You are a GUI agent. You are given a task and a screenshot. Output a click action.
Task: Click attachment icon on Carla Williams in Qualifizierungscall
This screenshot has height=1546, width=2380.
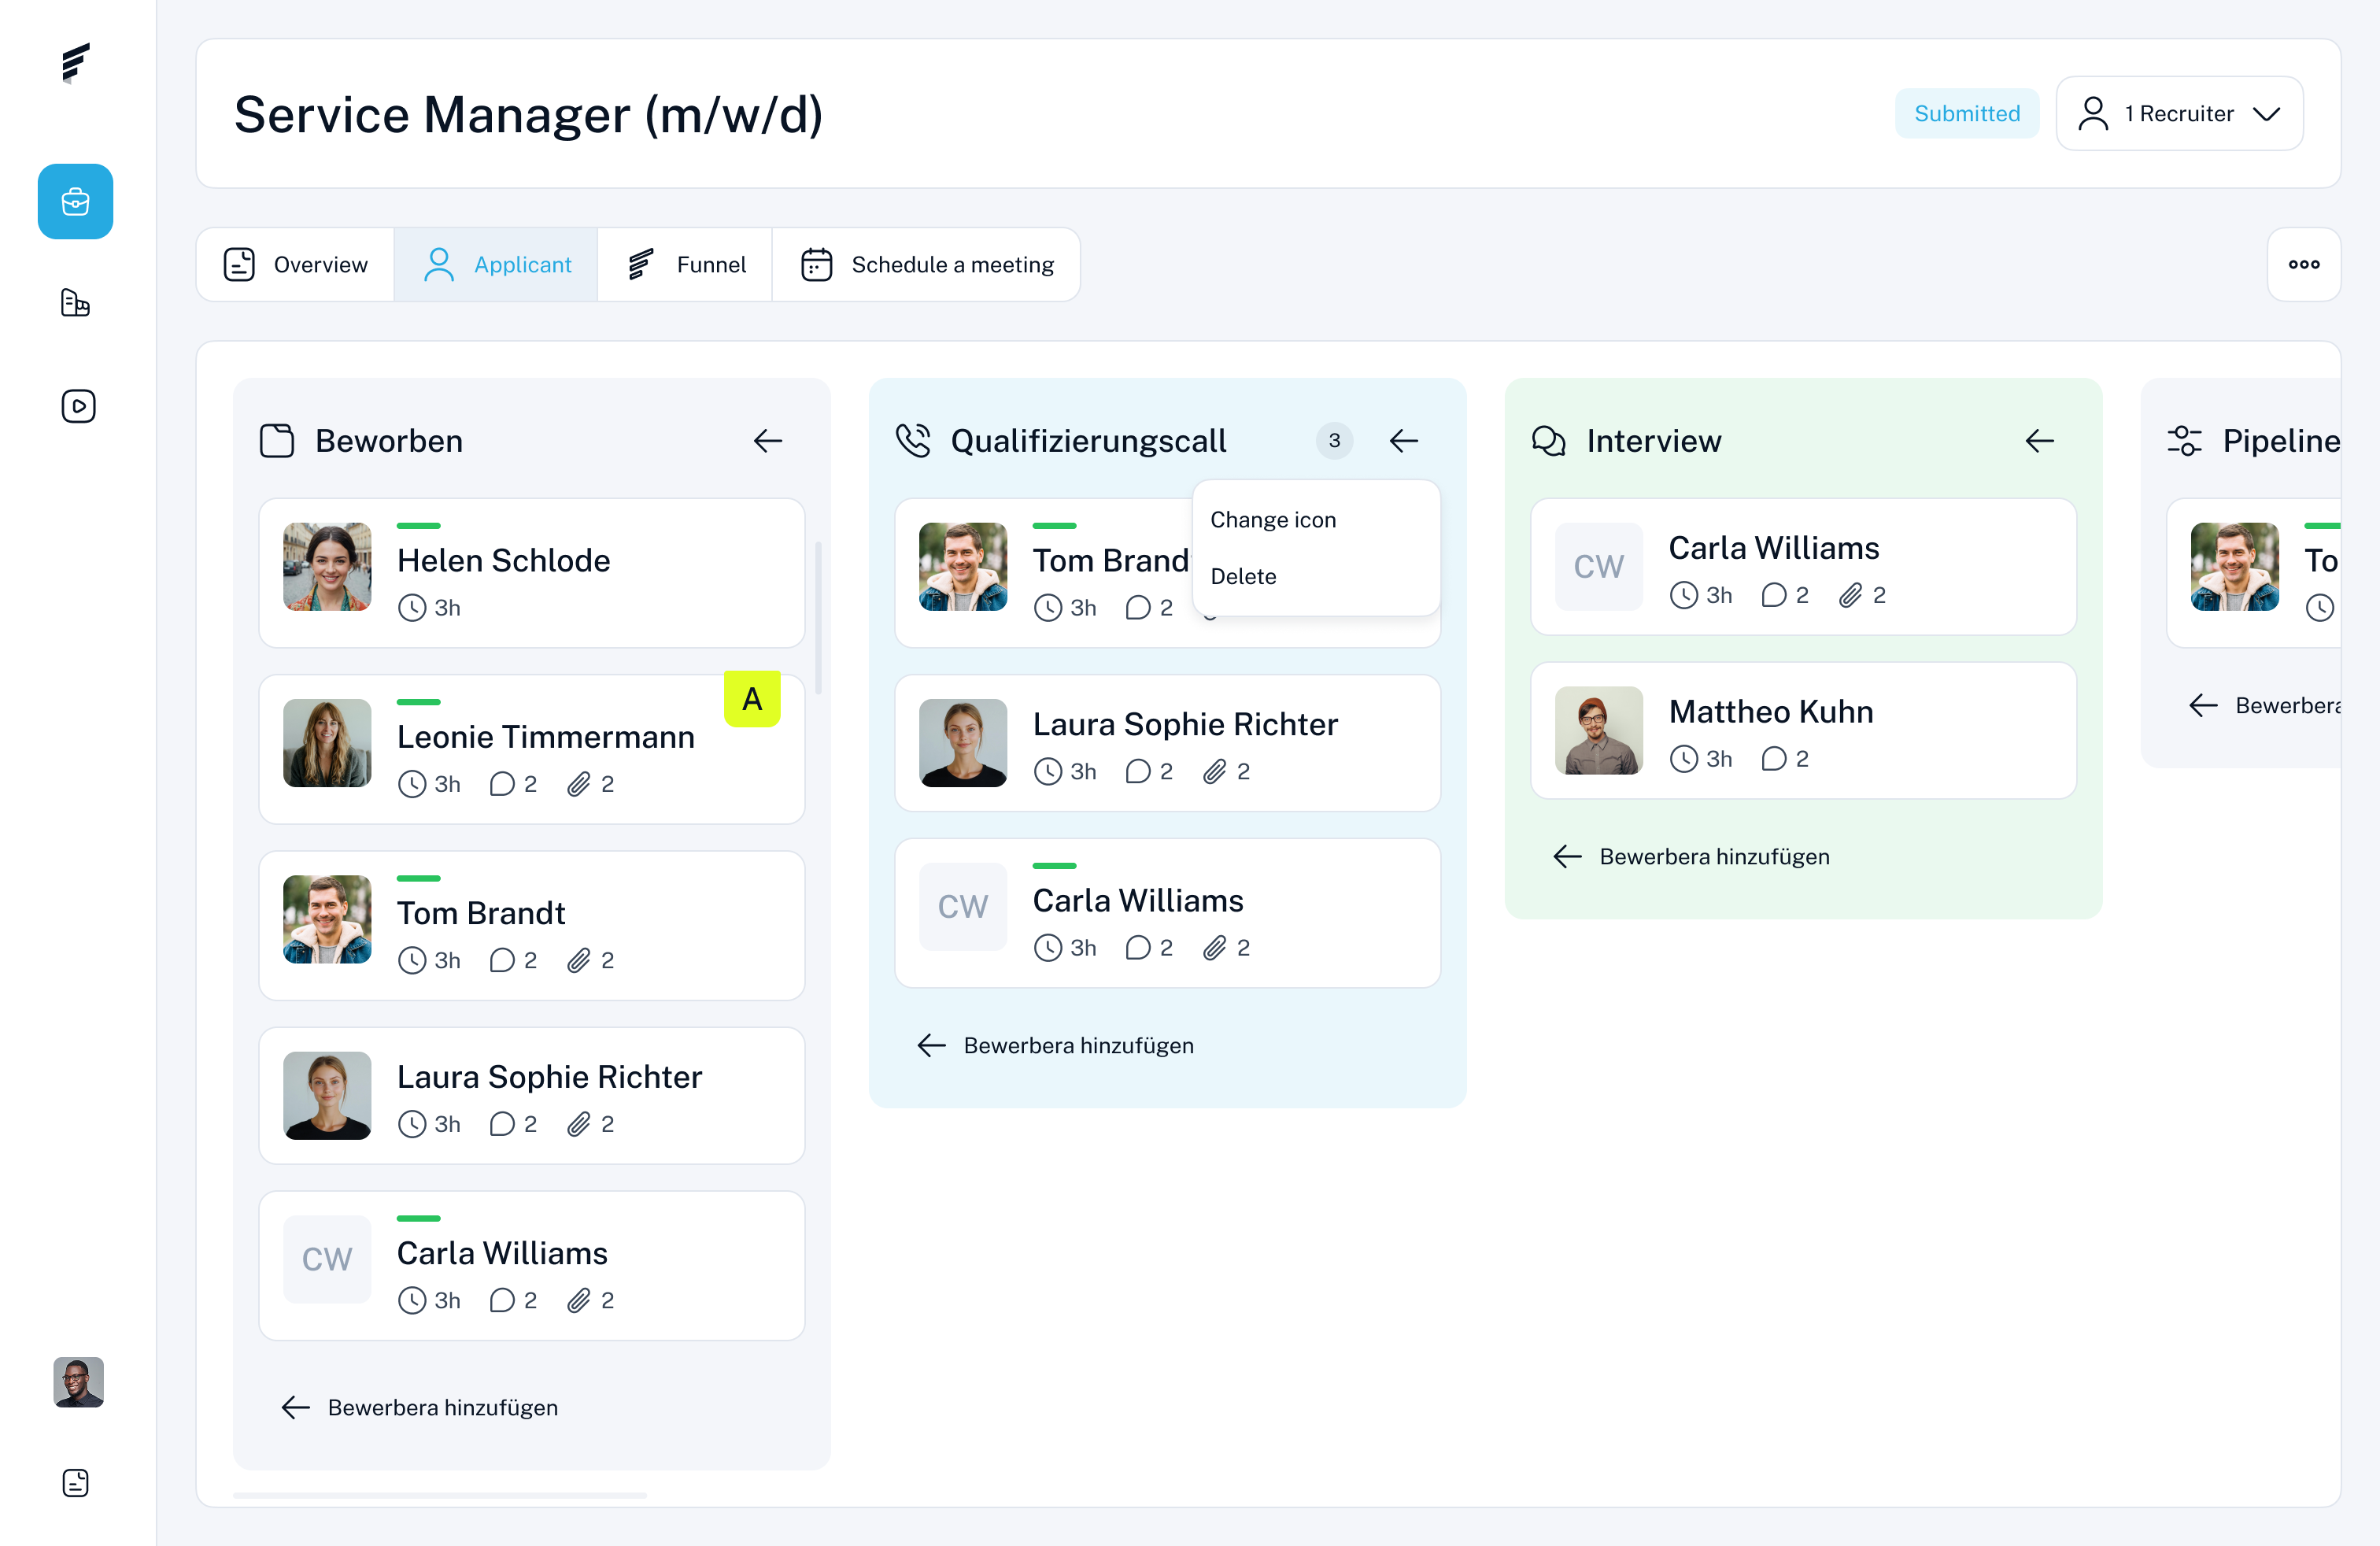click(1215, 947)
